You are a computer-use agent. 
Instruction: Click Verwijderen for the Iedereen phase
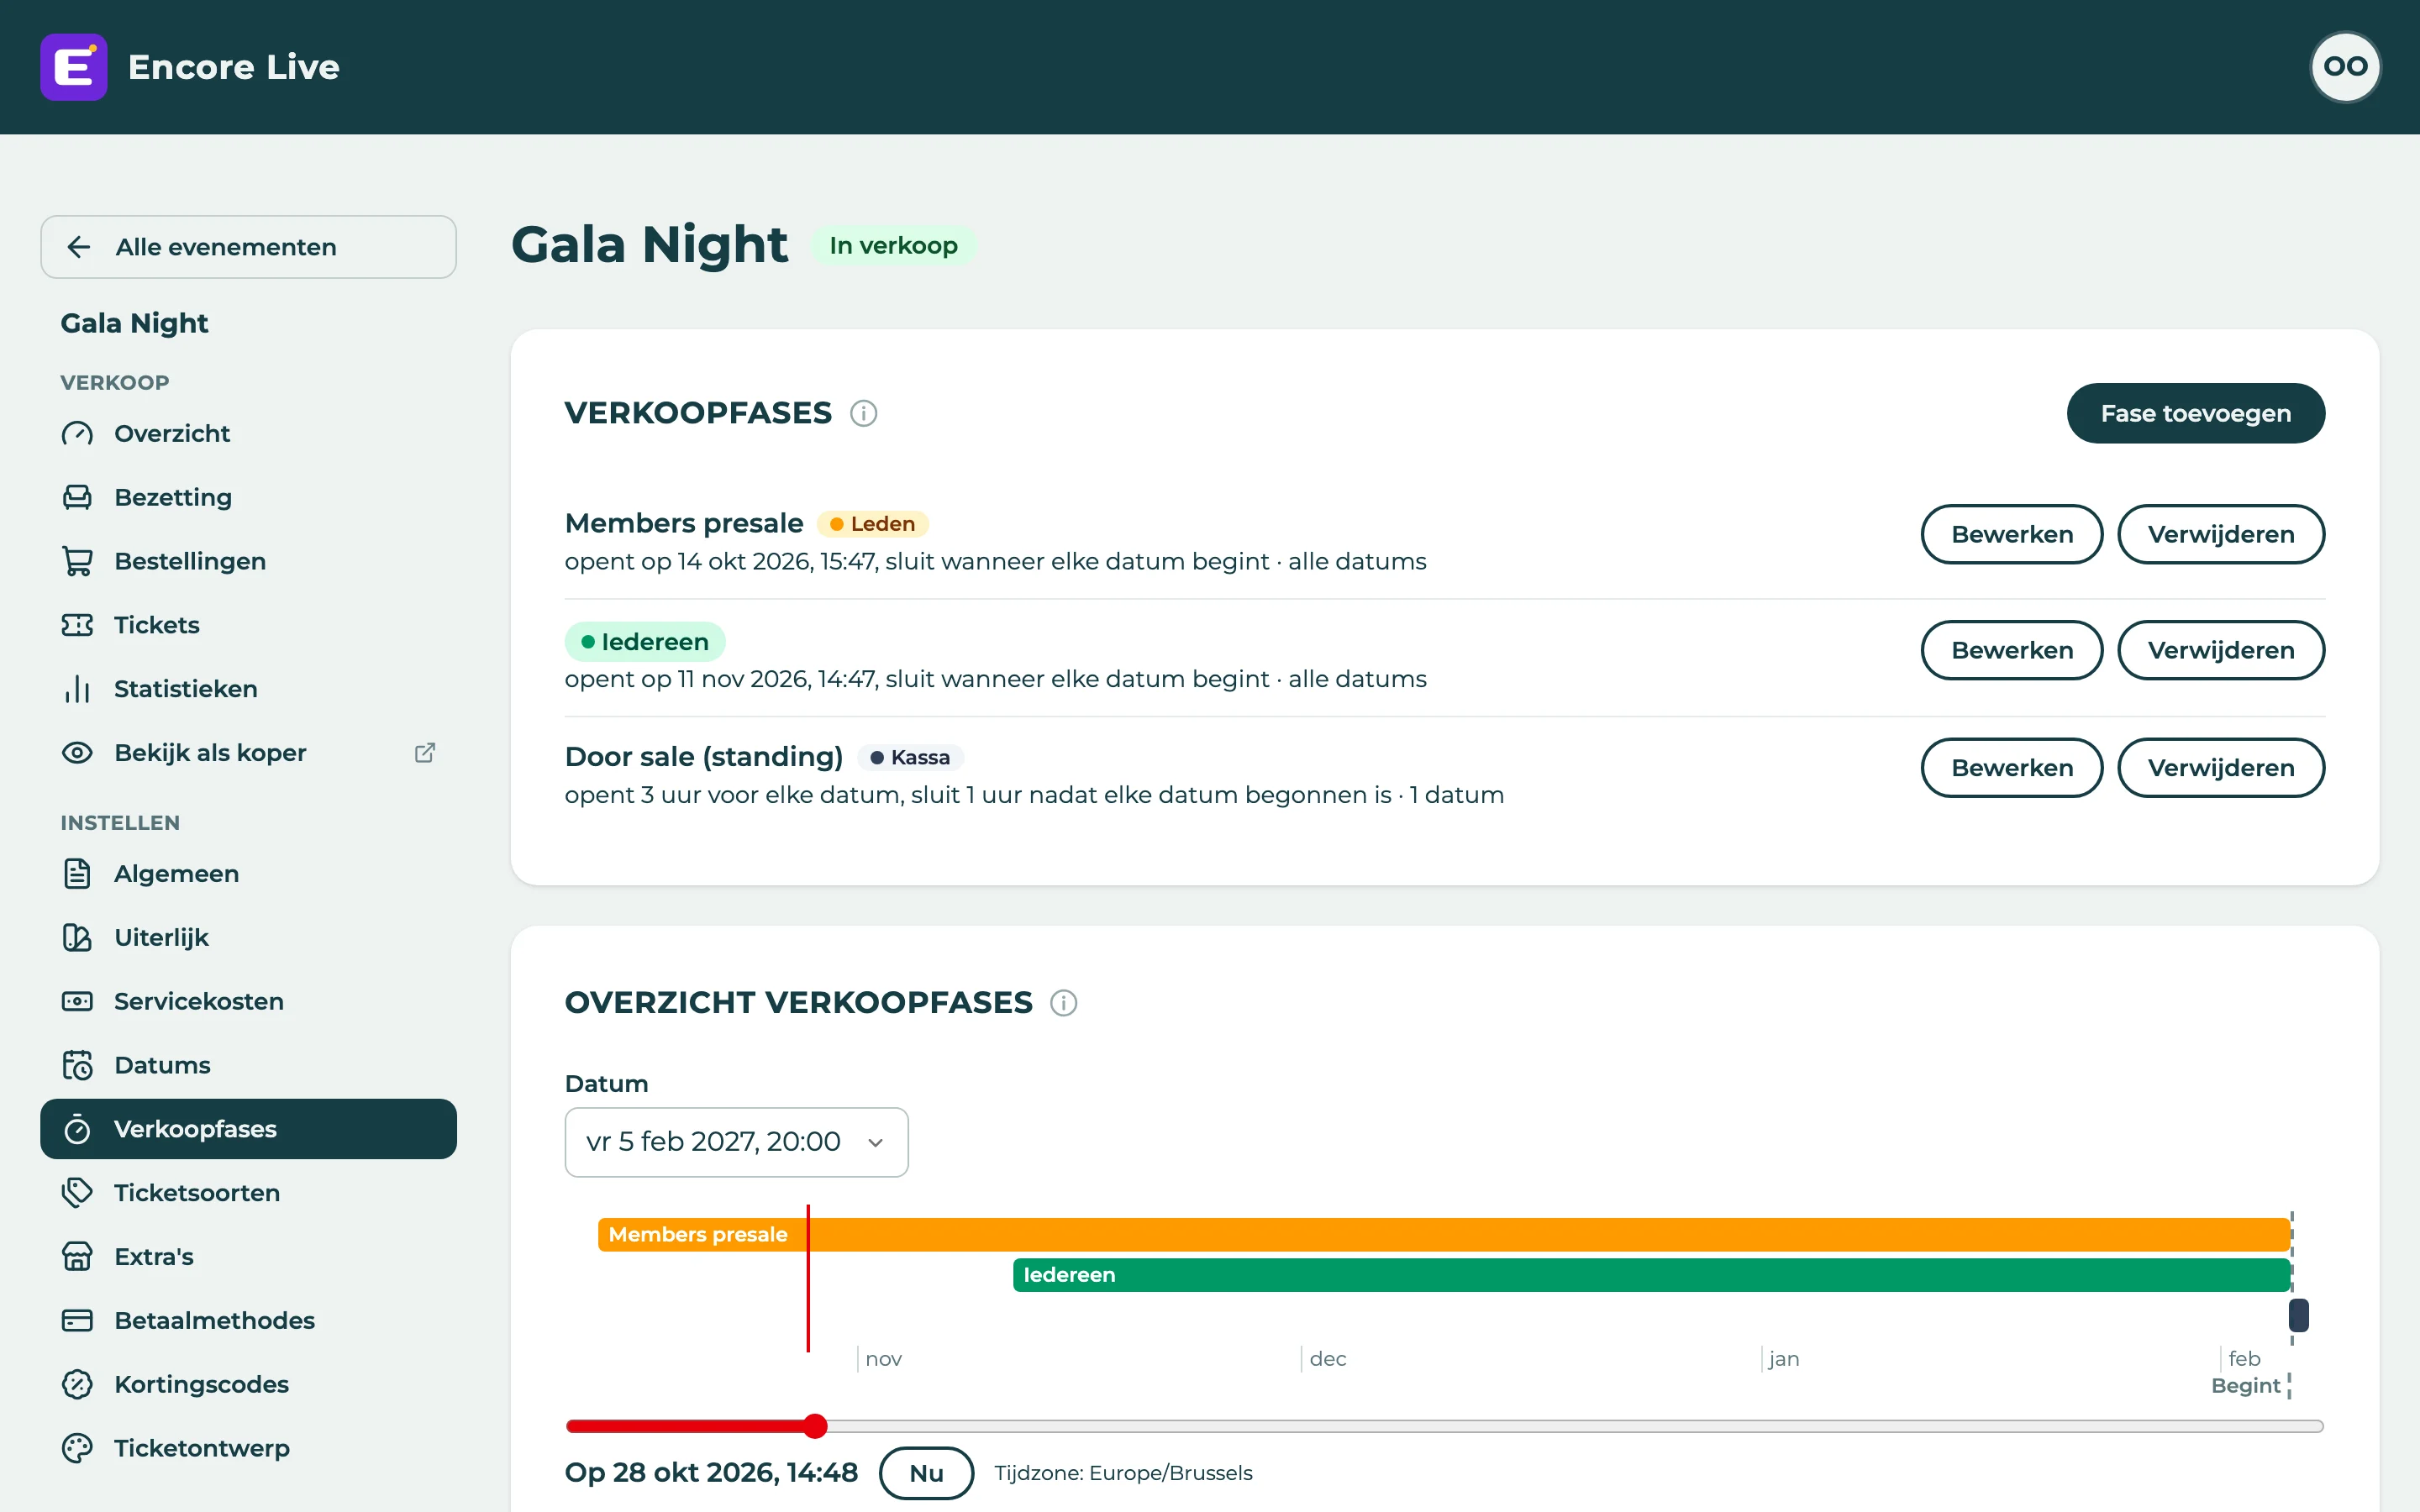[x=2221, y=650]
